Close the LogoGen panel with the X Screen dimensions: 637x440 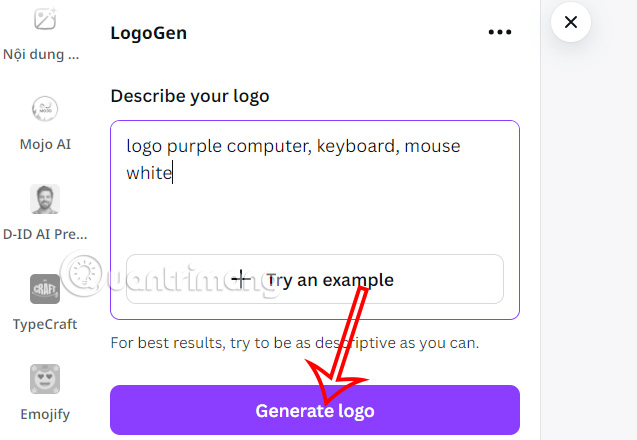point(571,22)
